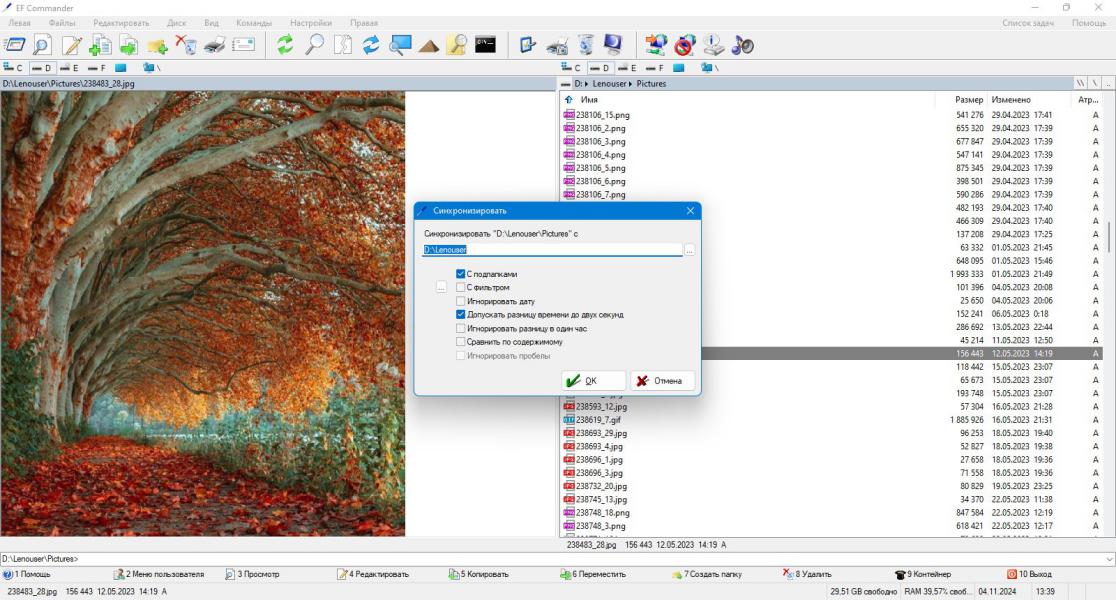Click the recycle bin toolbar icon
This screenshot has height=600, width=1116.
(x=586, y=45)
